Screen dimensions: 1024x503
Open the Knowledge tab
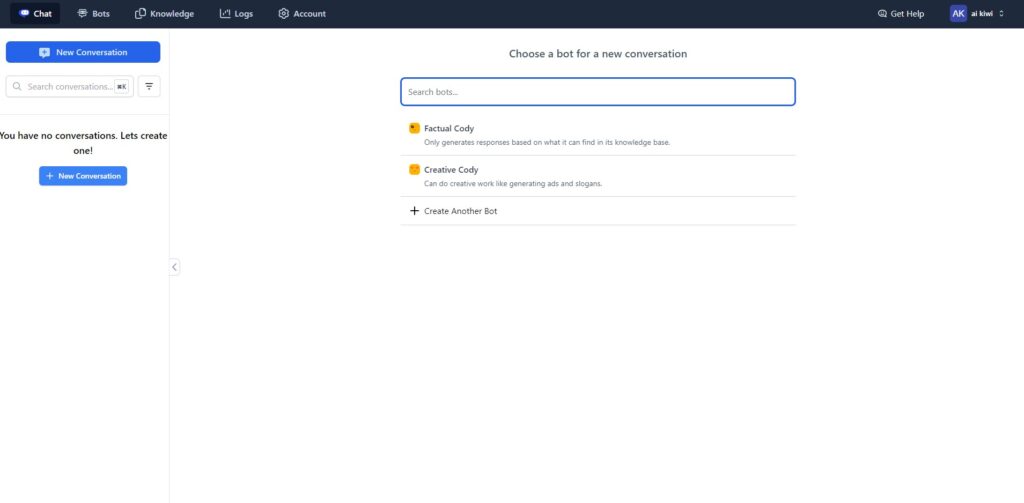click(x=165, y=13)
